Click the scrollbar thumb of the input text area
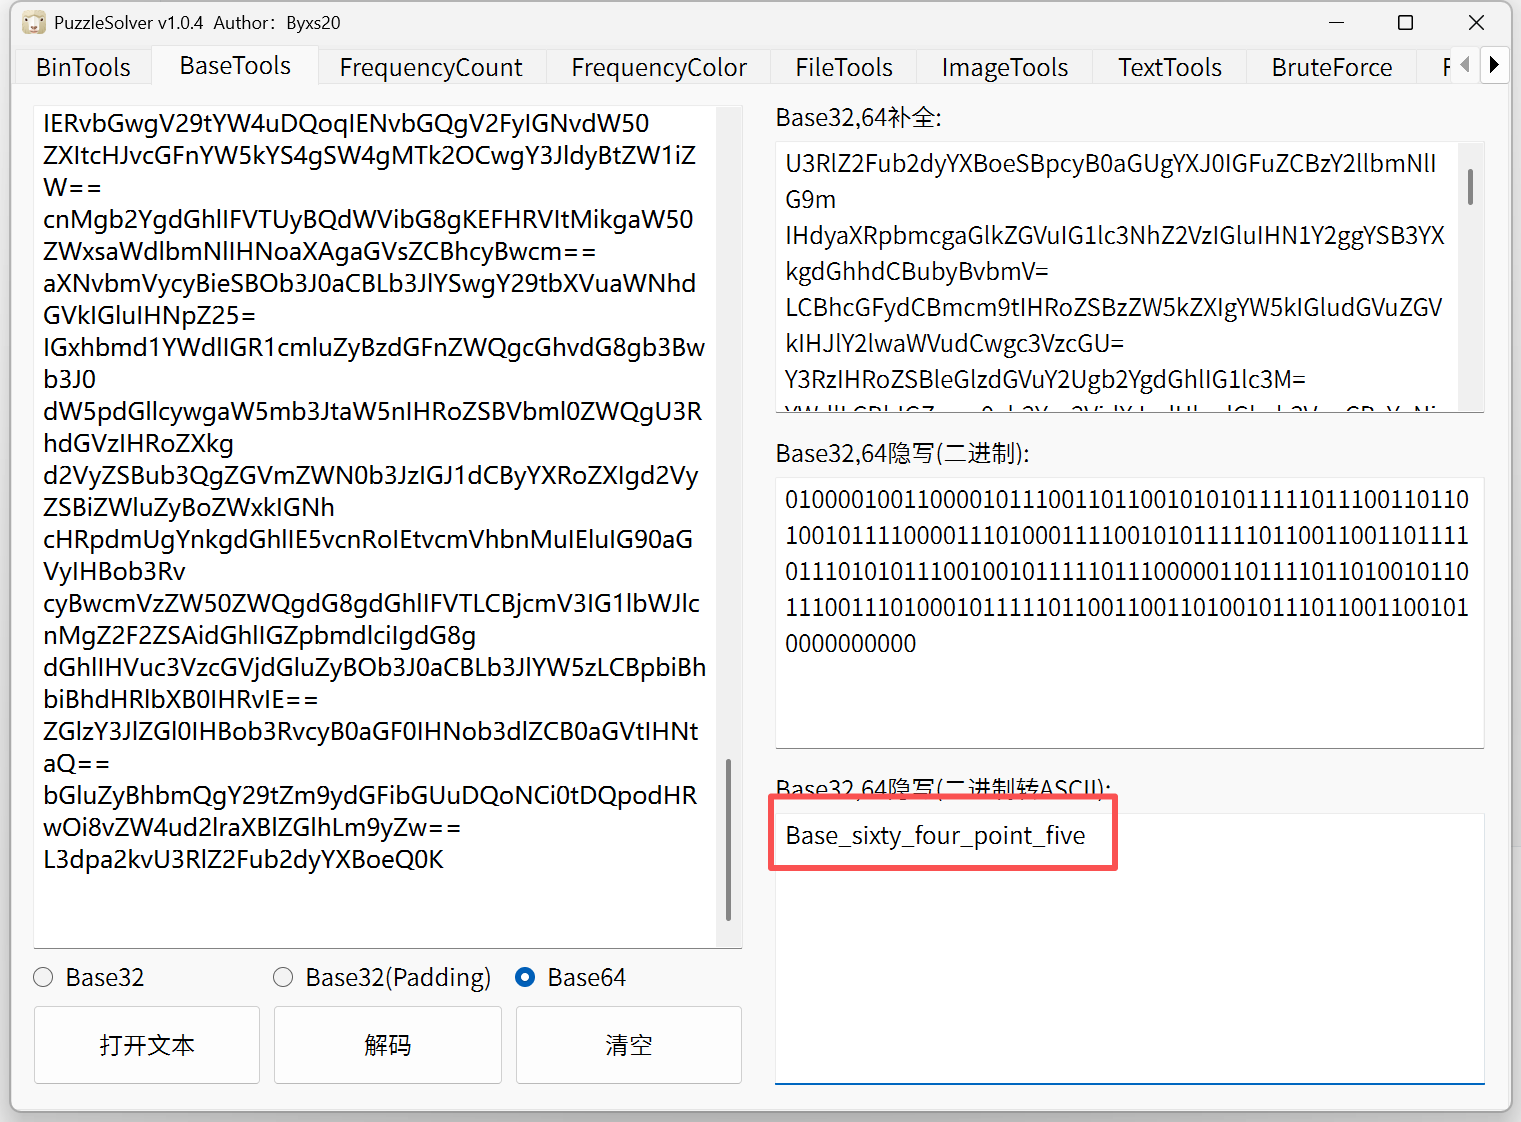 (x=728, y=840)
